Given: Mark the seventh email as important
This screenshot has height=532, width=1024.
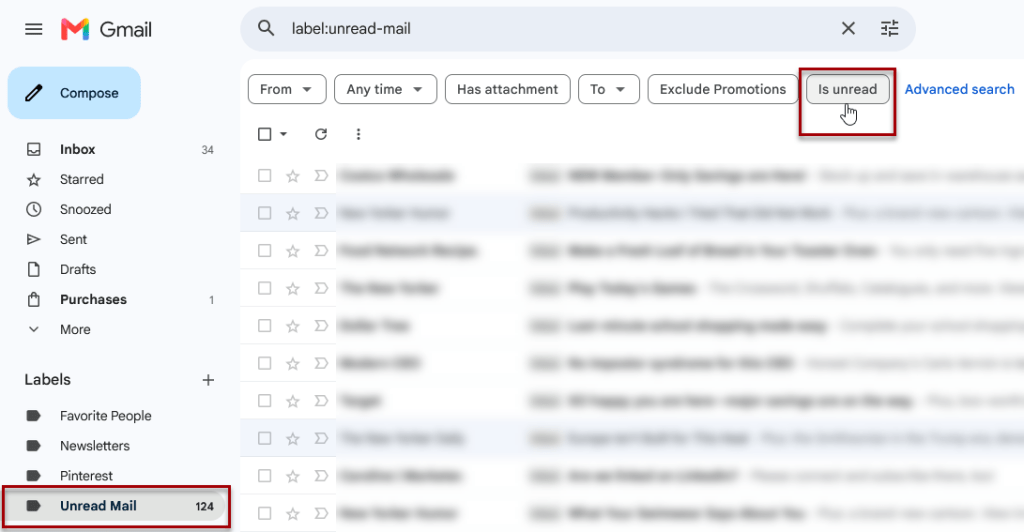Looking at the screenshot, I should click(321, 401).
